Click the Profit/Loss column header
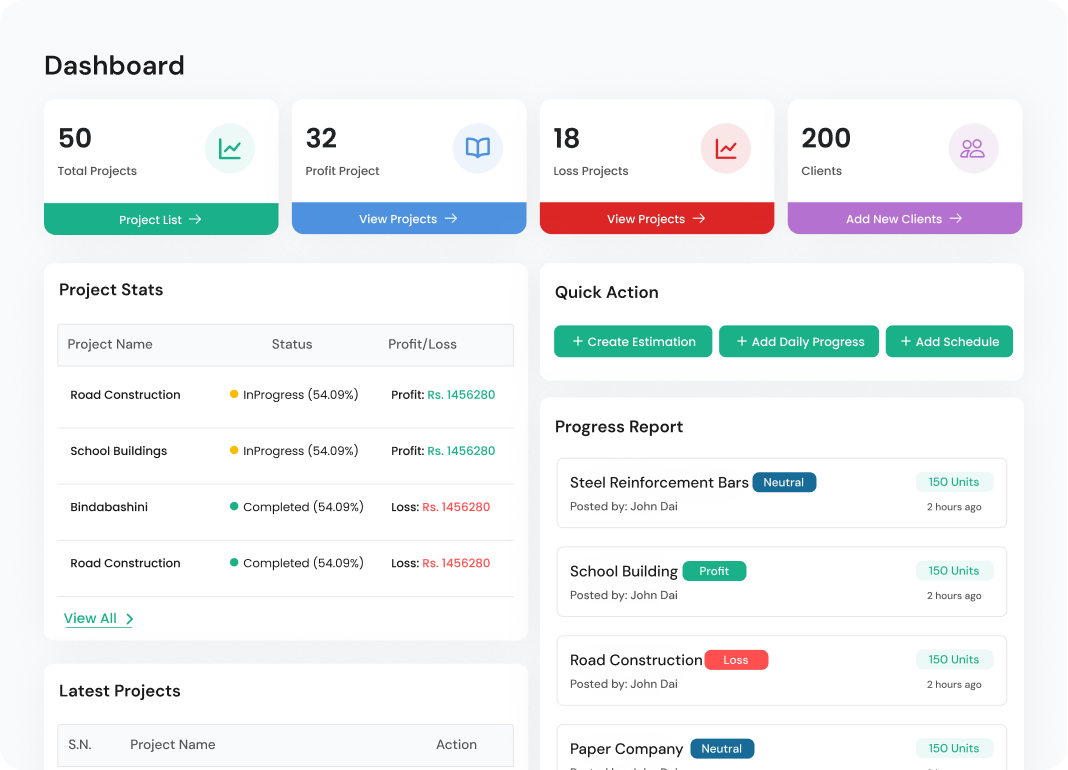Screen dimensions: 1068x770 tap(422, 344)
